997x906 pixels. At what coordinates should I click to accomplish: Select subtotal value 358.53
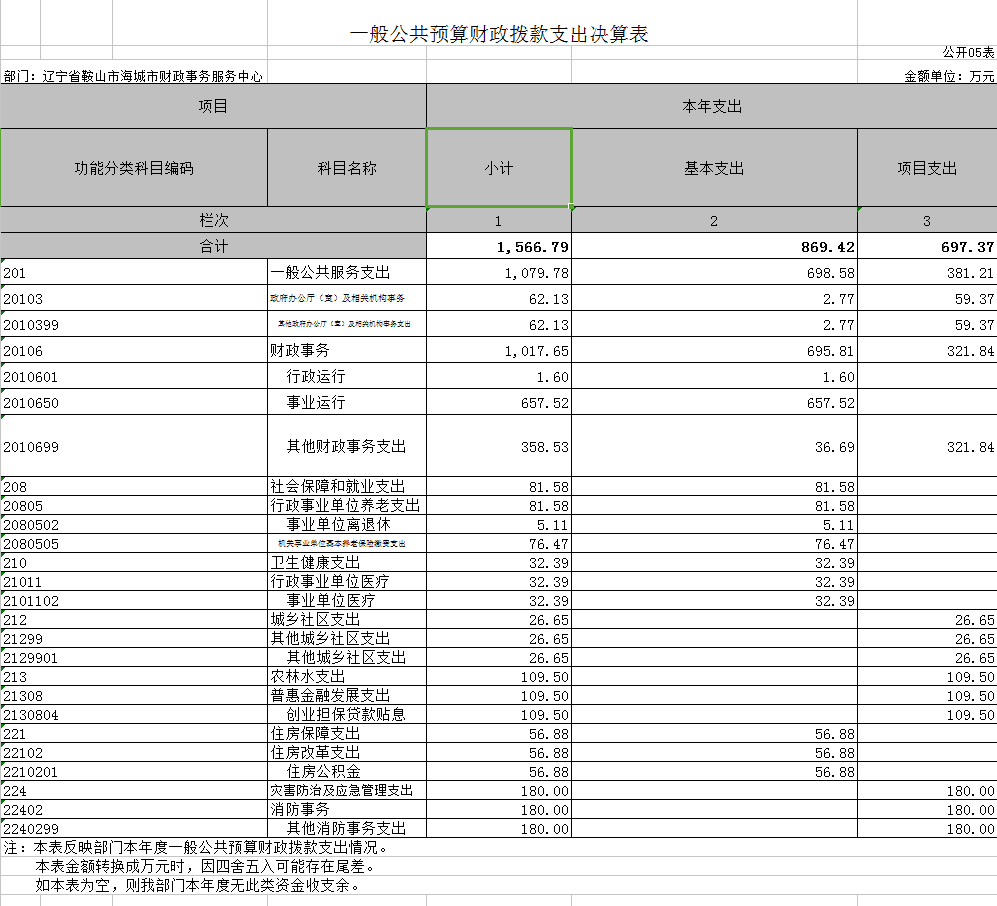pyautogui.click(x=499, y=446)
